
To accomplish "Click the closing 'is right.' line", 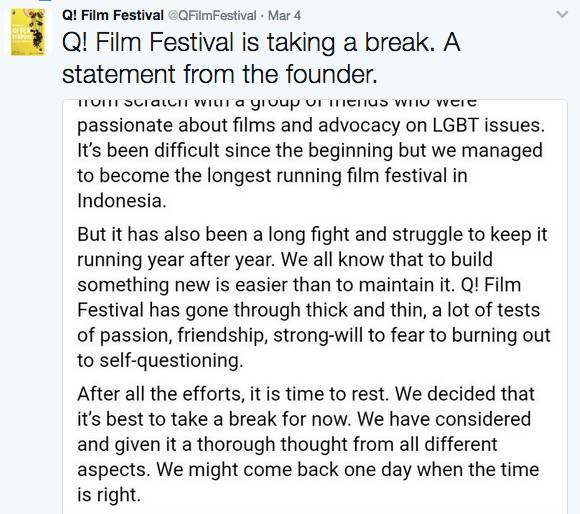I will [109, 495].
